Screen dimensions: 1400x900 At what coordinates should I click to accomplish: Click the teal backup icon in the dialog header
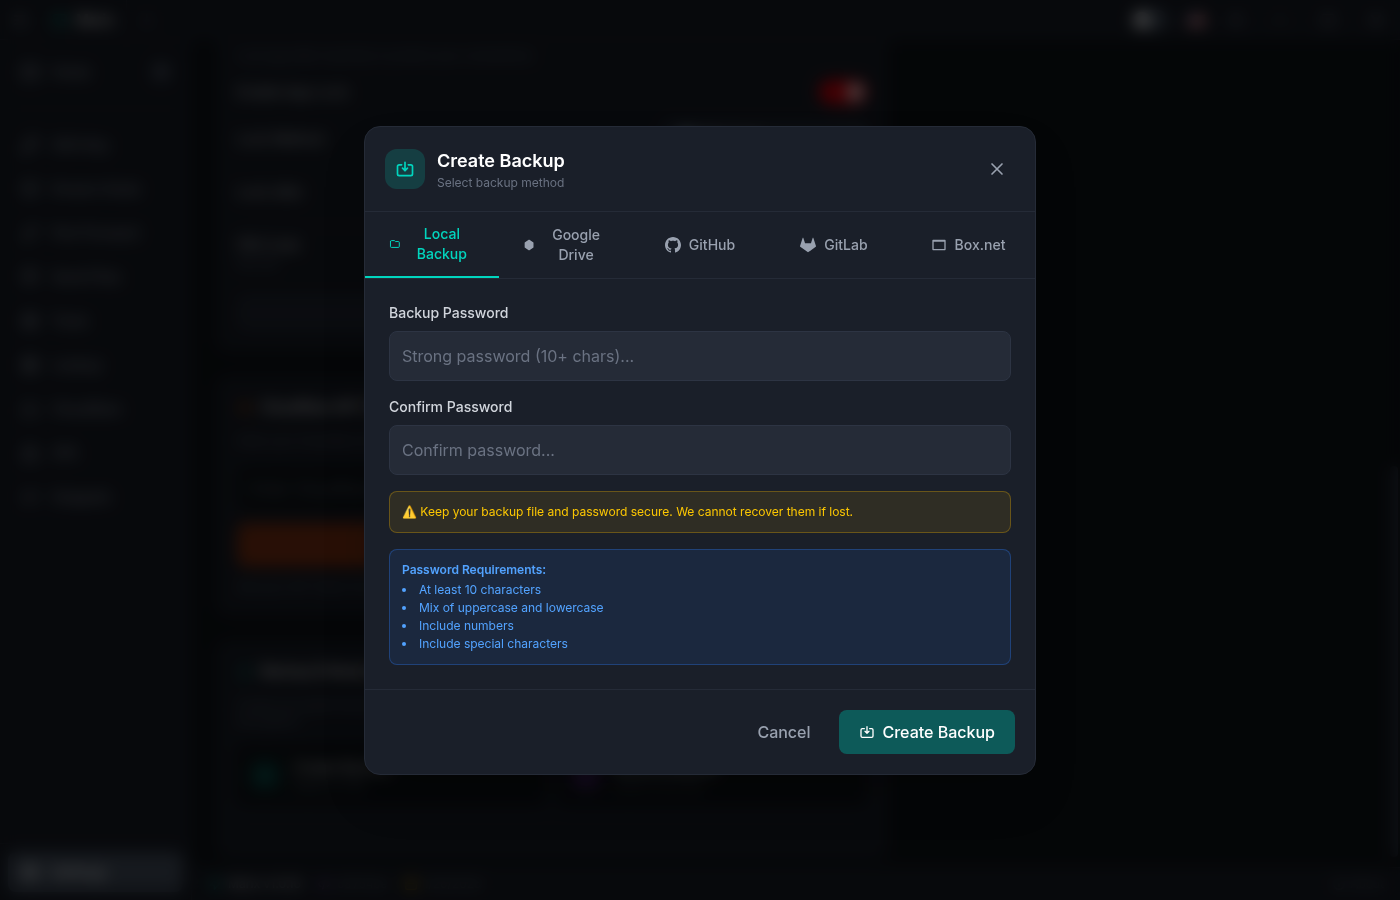pos(404,169)
